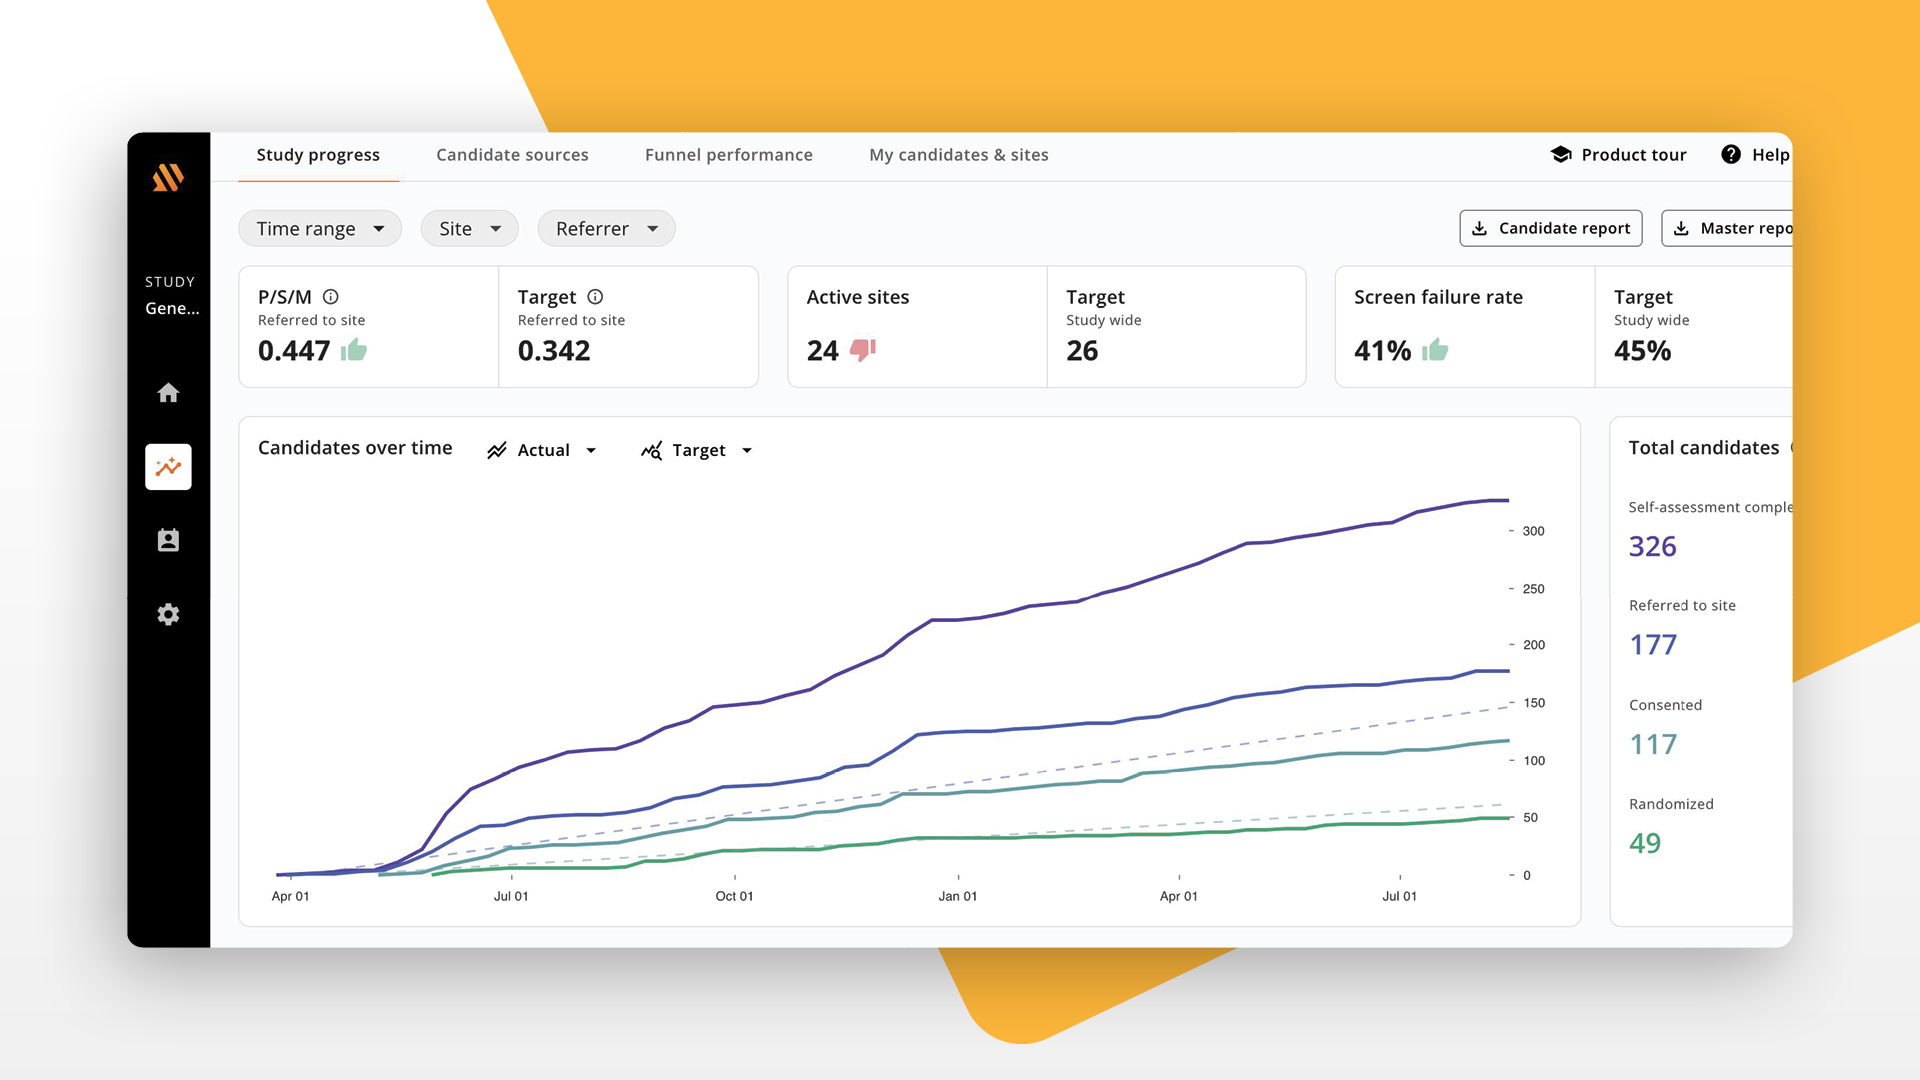Open the home dashboard from the sidebar

point(168,393)
